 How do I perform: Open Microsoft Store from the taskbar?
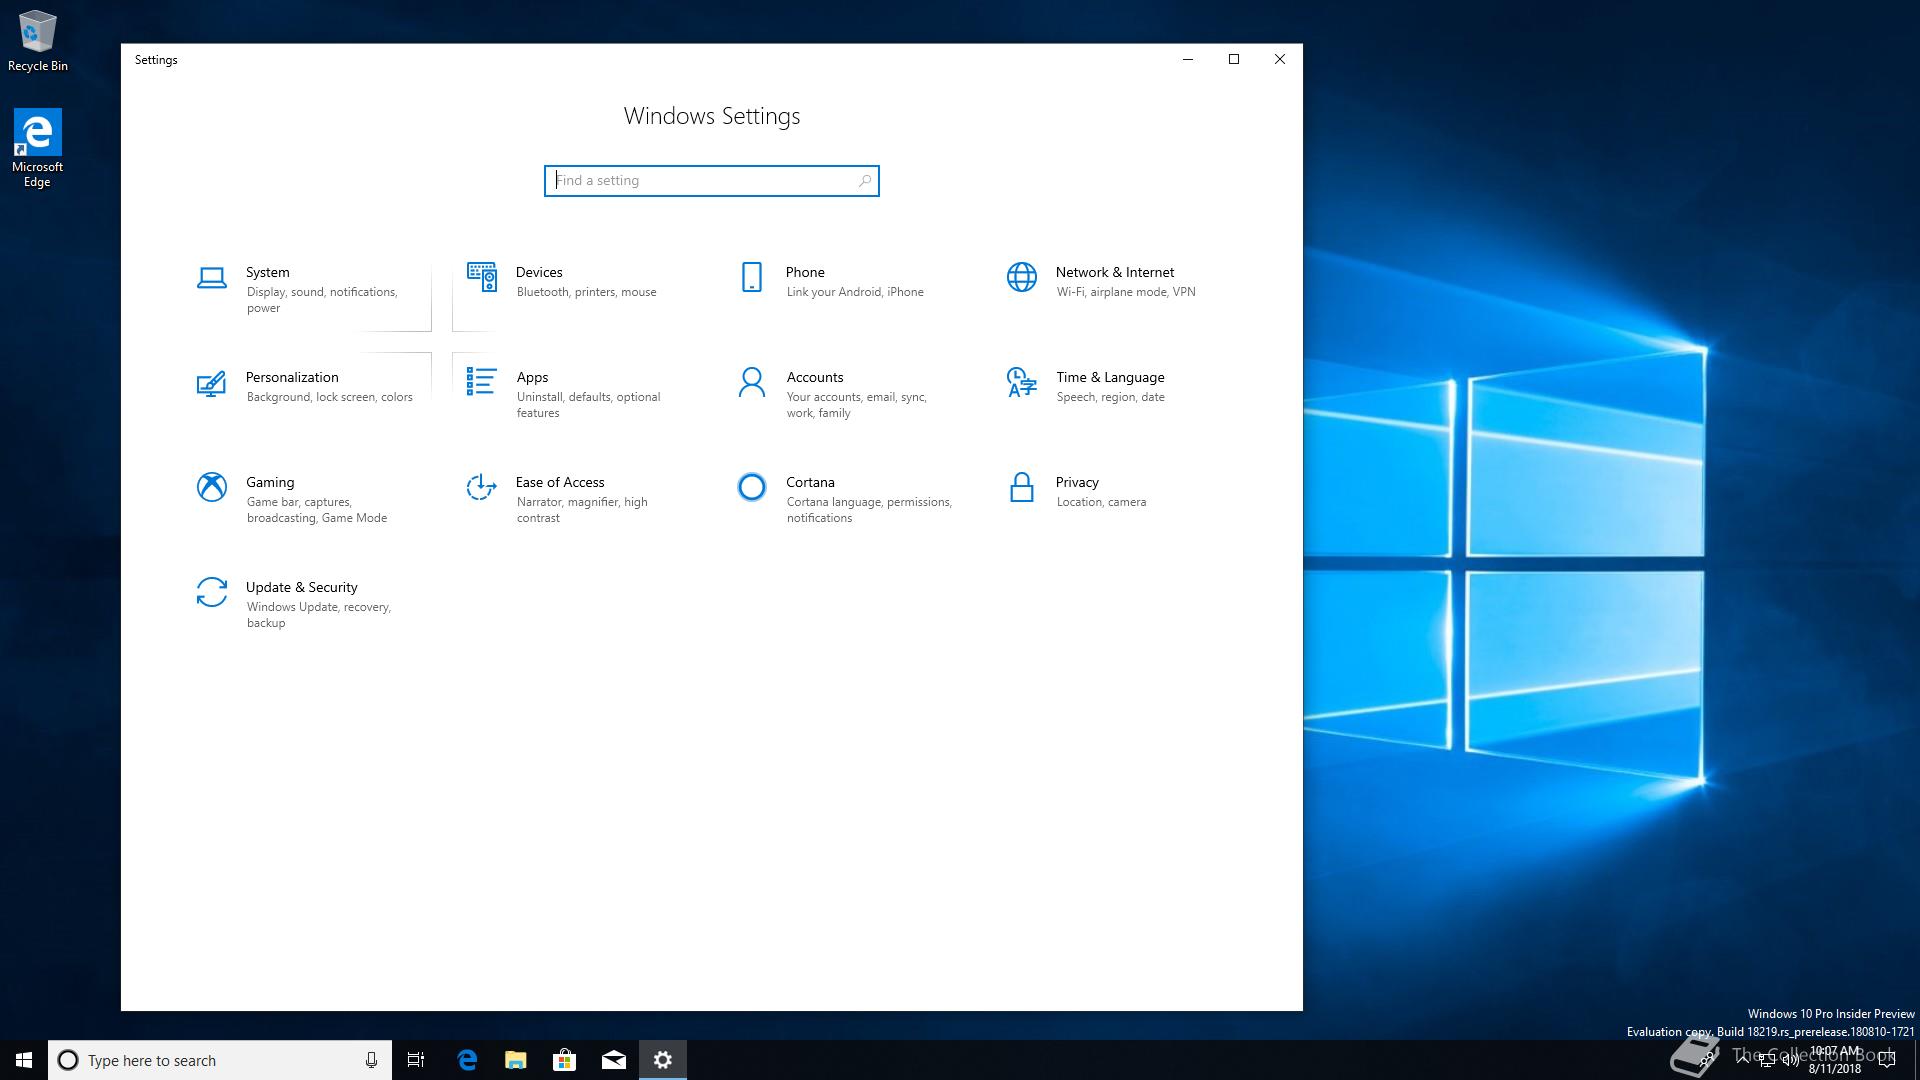coord(565,1060)
